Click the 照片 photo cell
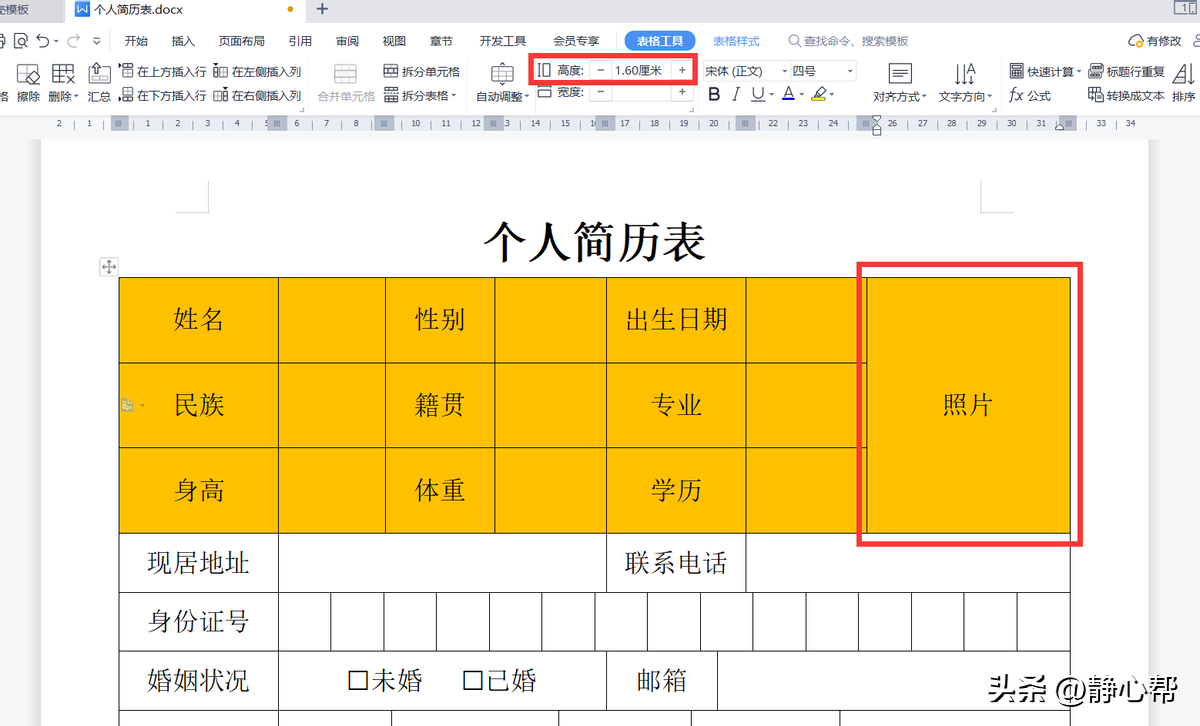This screenshot has height=726, width=1200. pos(968,405)
